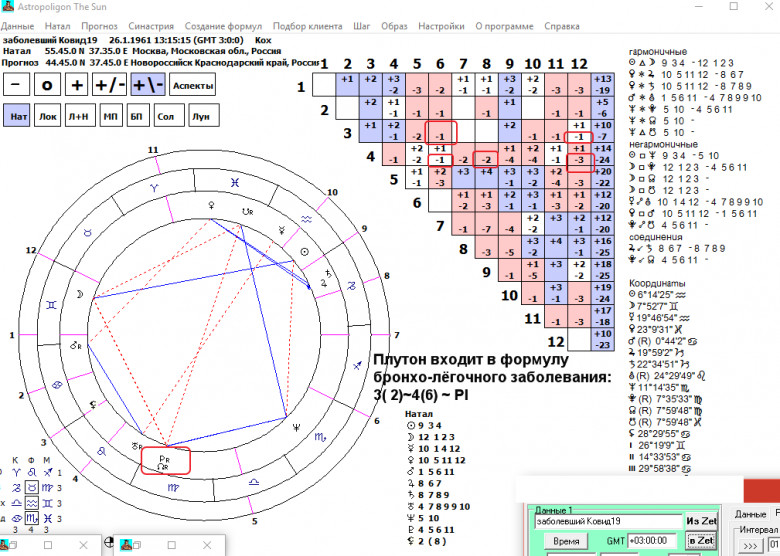Click the '+13 -19' totals cell in row 1

pyautogui.click(x=602, y=85)
